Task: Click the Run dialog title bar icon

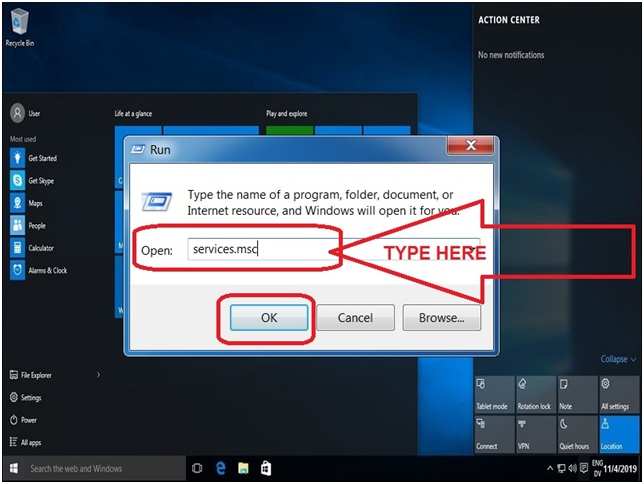Action: [138, 149]
